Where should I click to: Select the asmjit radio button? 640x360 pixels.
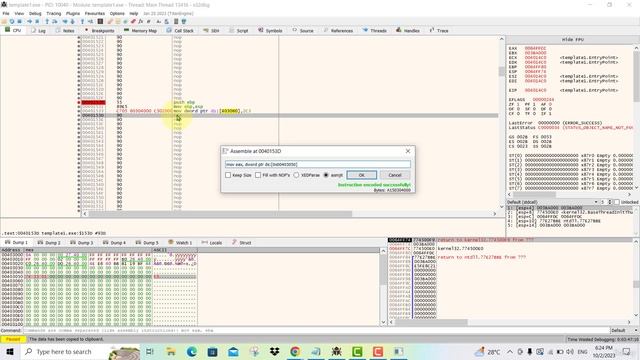(x=326, y=175)
